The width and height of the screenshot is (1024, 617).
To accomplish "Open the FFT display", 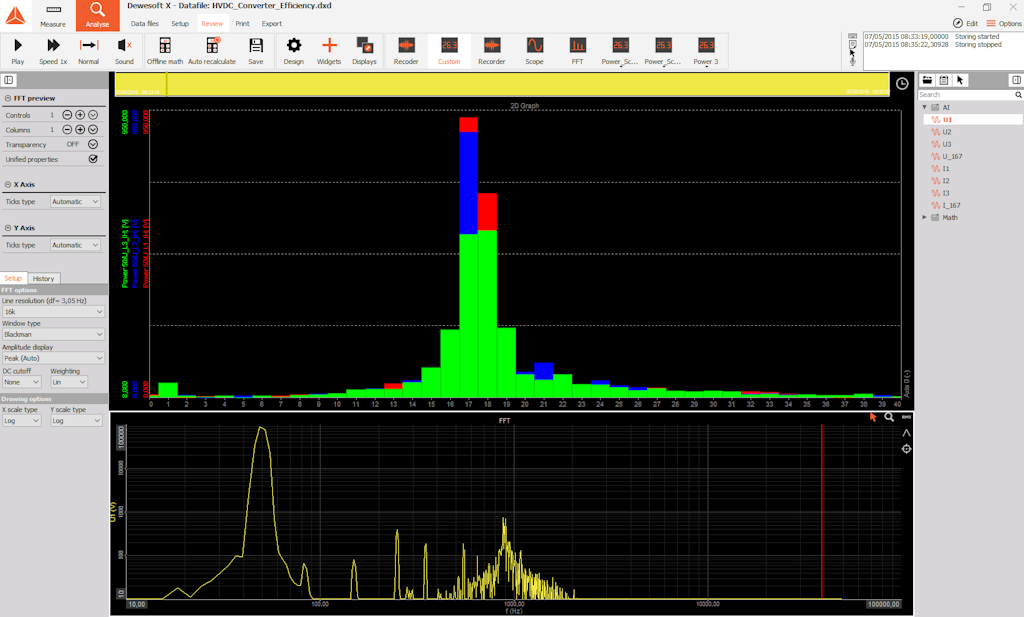I will pos(577,51).
